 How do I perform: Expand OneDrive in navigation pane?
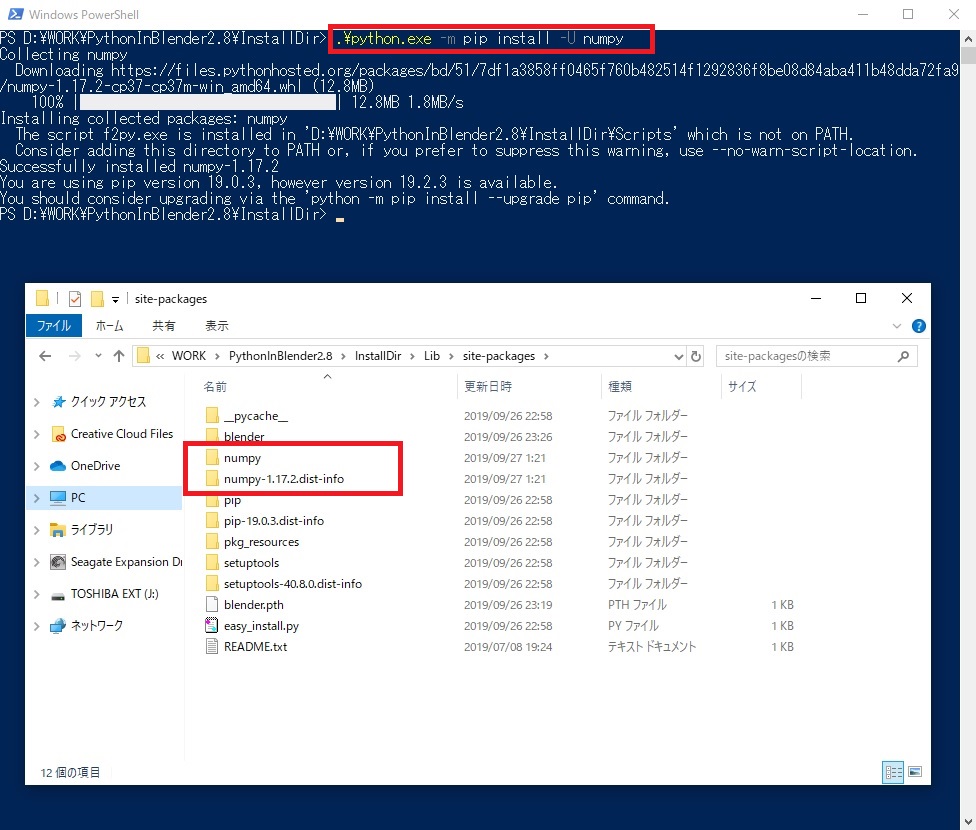pyautogui.click(x=37, y=466)
